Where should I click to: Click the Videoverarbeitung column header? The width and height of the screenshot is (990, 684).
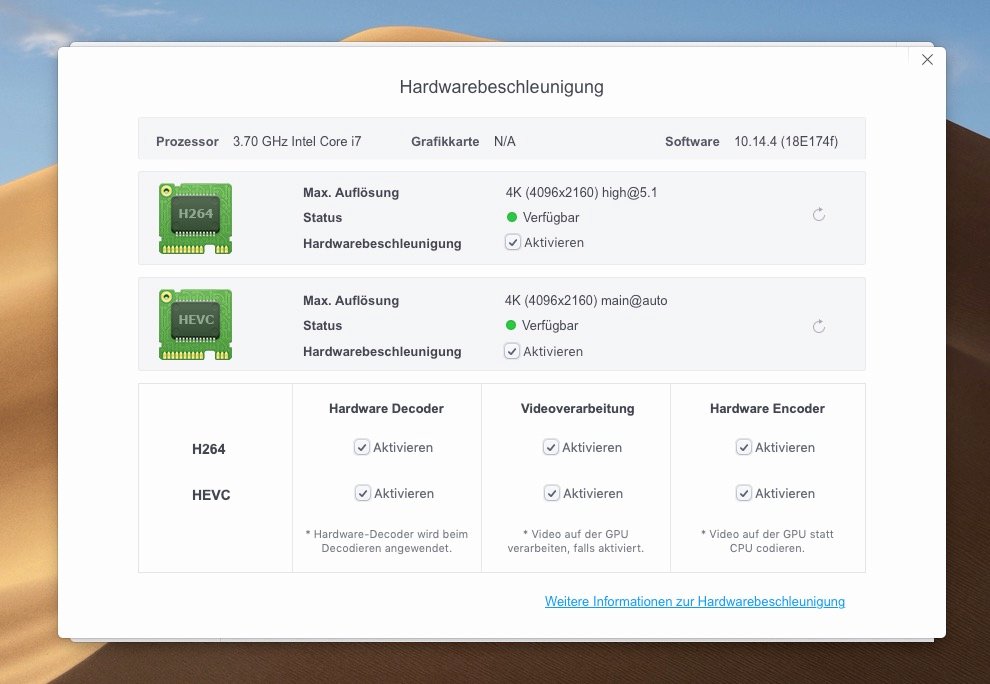[x=577, y=408]
